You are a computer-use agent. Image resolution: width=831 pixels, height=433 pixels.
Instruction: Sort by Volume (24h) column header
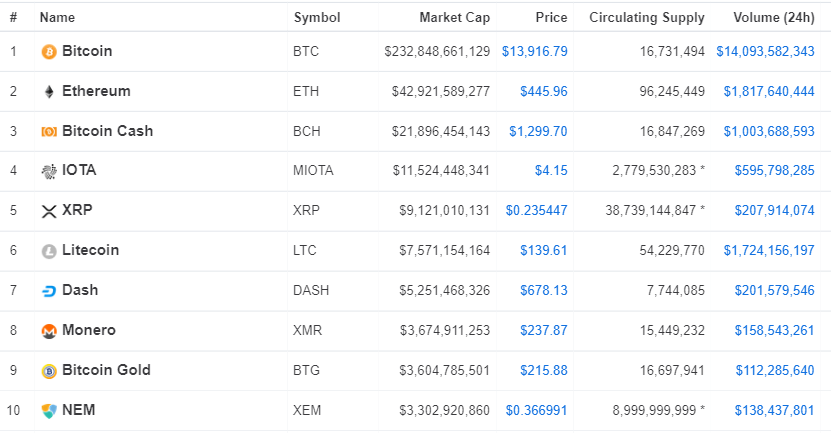pyautogui.click(x=774, y=17)
